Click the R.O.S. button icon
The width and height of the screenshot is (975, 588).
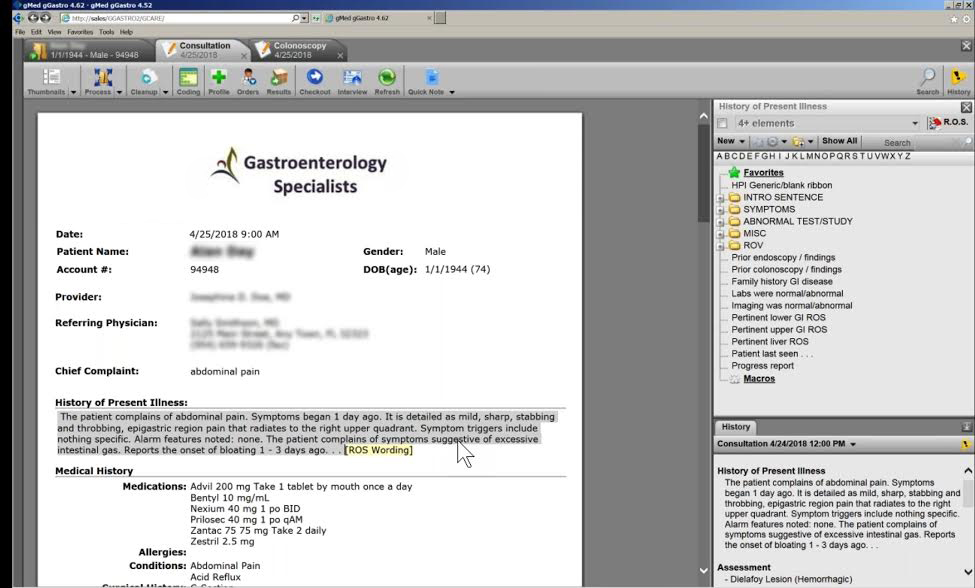pyautogui.click(x=935, y=123)
